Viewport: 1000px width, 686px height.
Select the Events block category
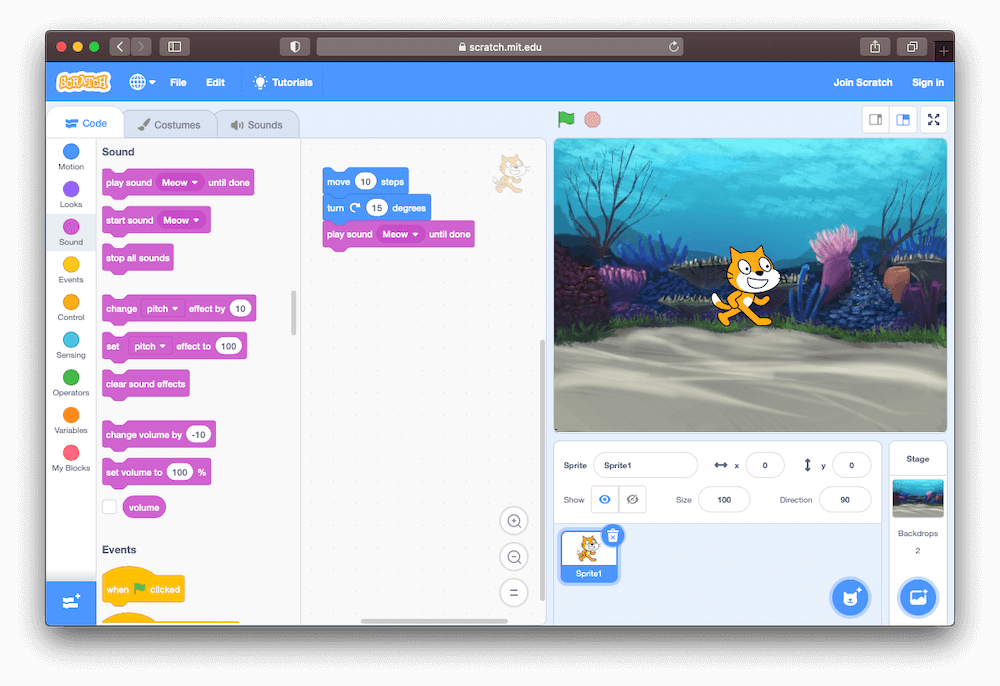pos(71,270)
